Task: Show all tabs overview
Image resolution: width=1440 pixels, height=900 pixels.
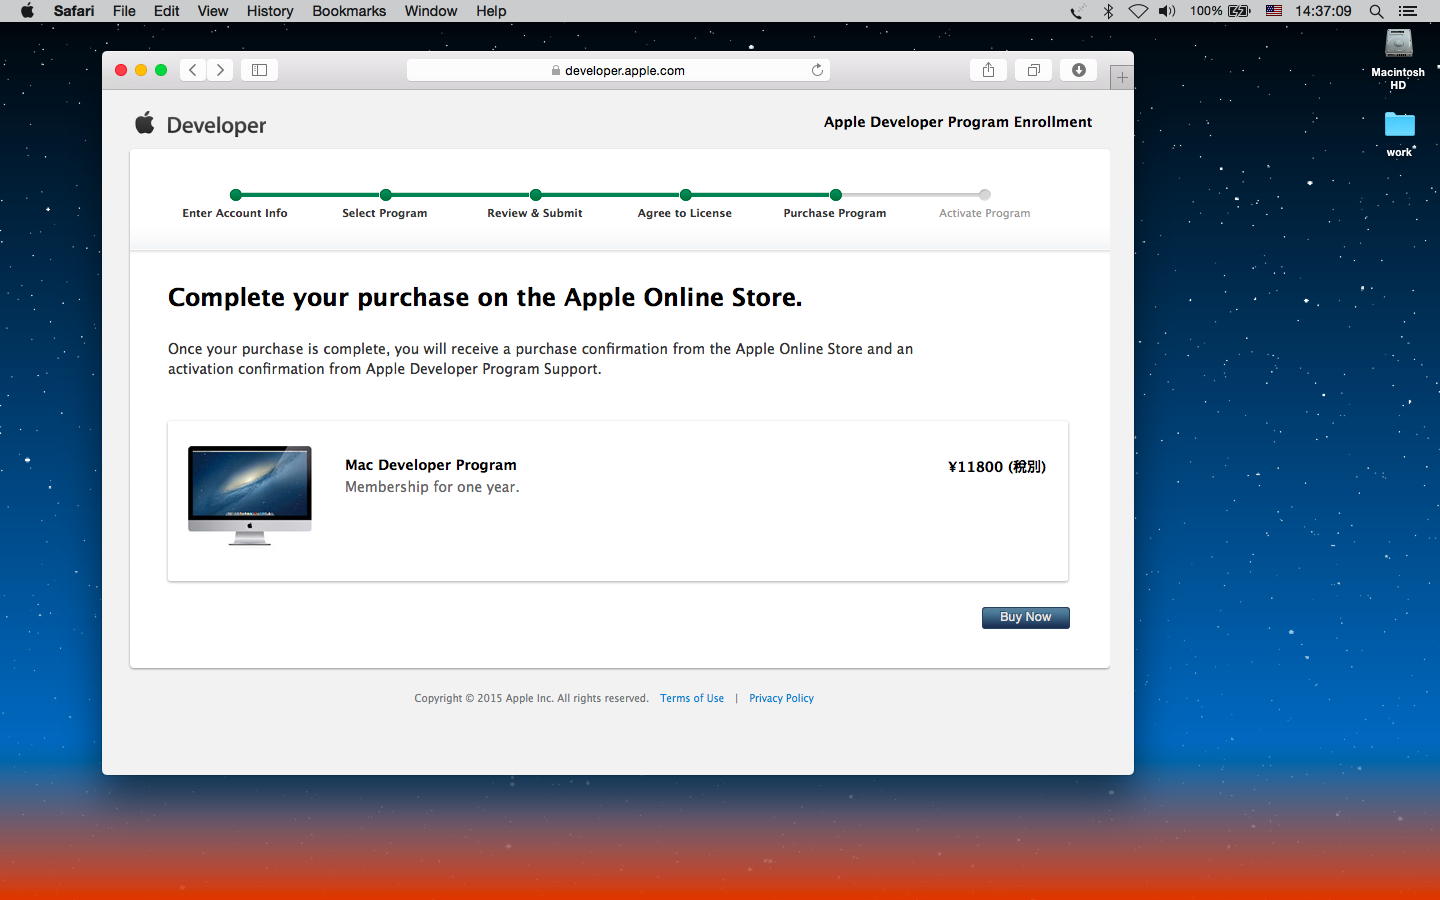Action: pyautogui.click(x=1033, y=70)
